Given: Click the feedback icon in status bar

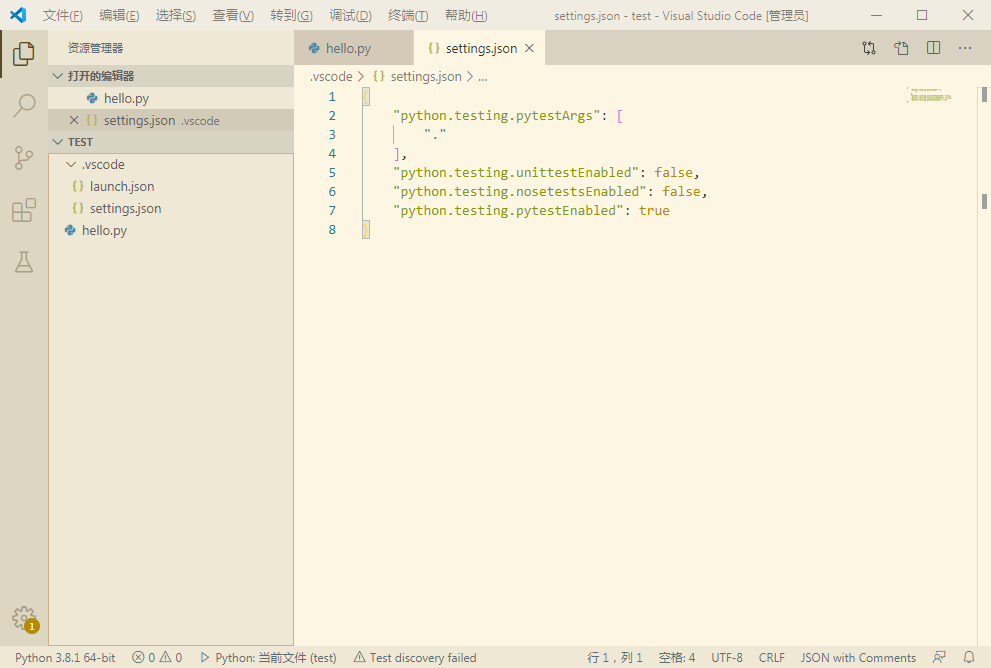Looking at the screenshot, I should 939,657.
